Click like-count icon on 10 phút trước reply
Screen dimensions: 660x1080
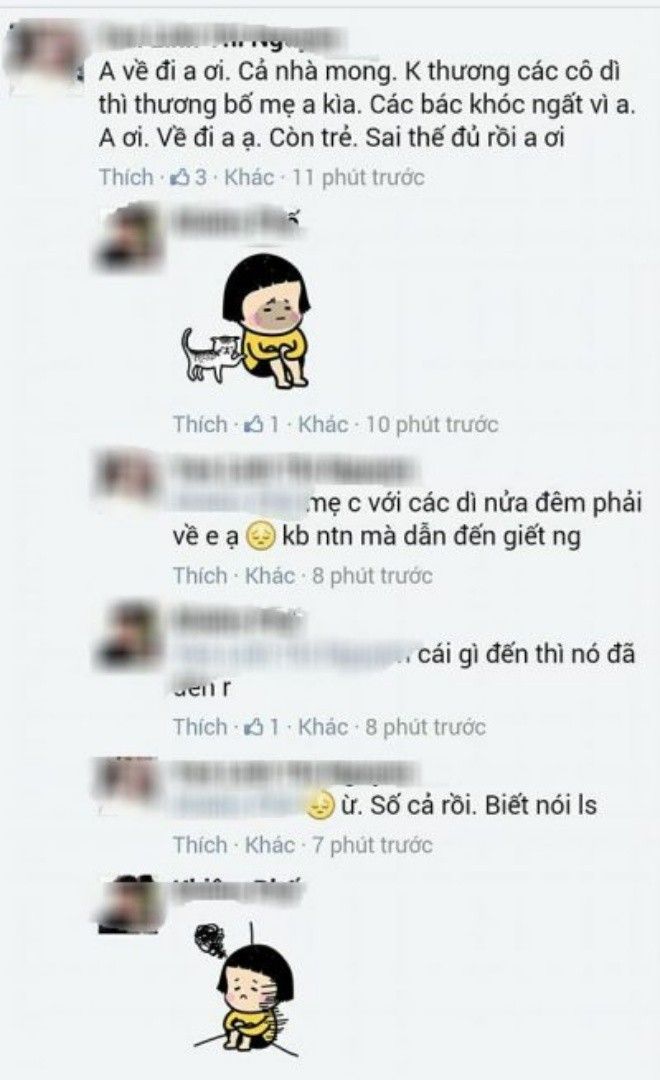click(254, 425)
